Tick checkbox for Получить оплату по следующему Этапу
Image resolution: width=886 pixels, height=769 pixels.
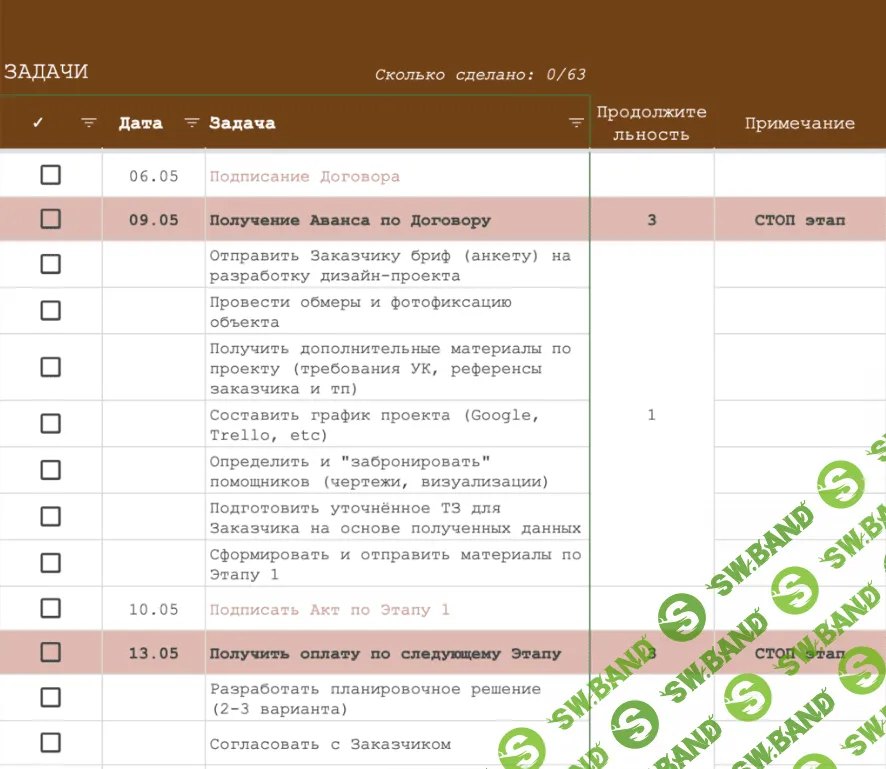point(51,653)
